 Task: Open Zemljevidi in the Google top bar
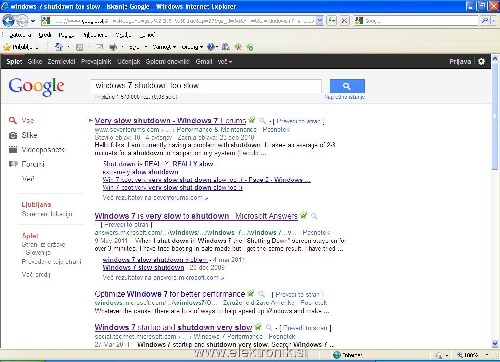(61, 62)
